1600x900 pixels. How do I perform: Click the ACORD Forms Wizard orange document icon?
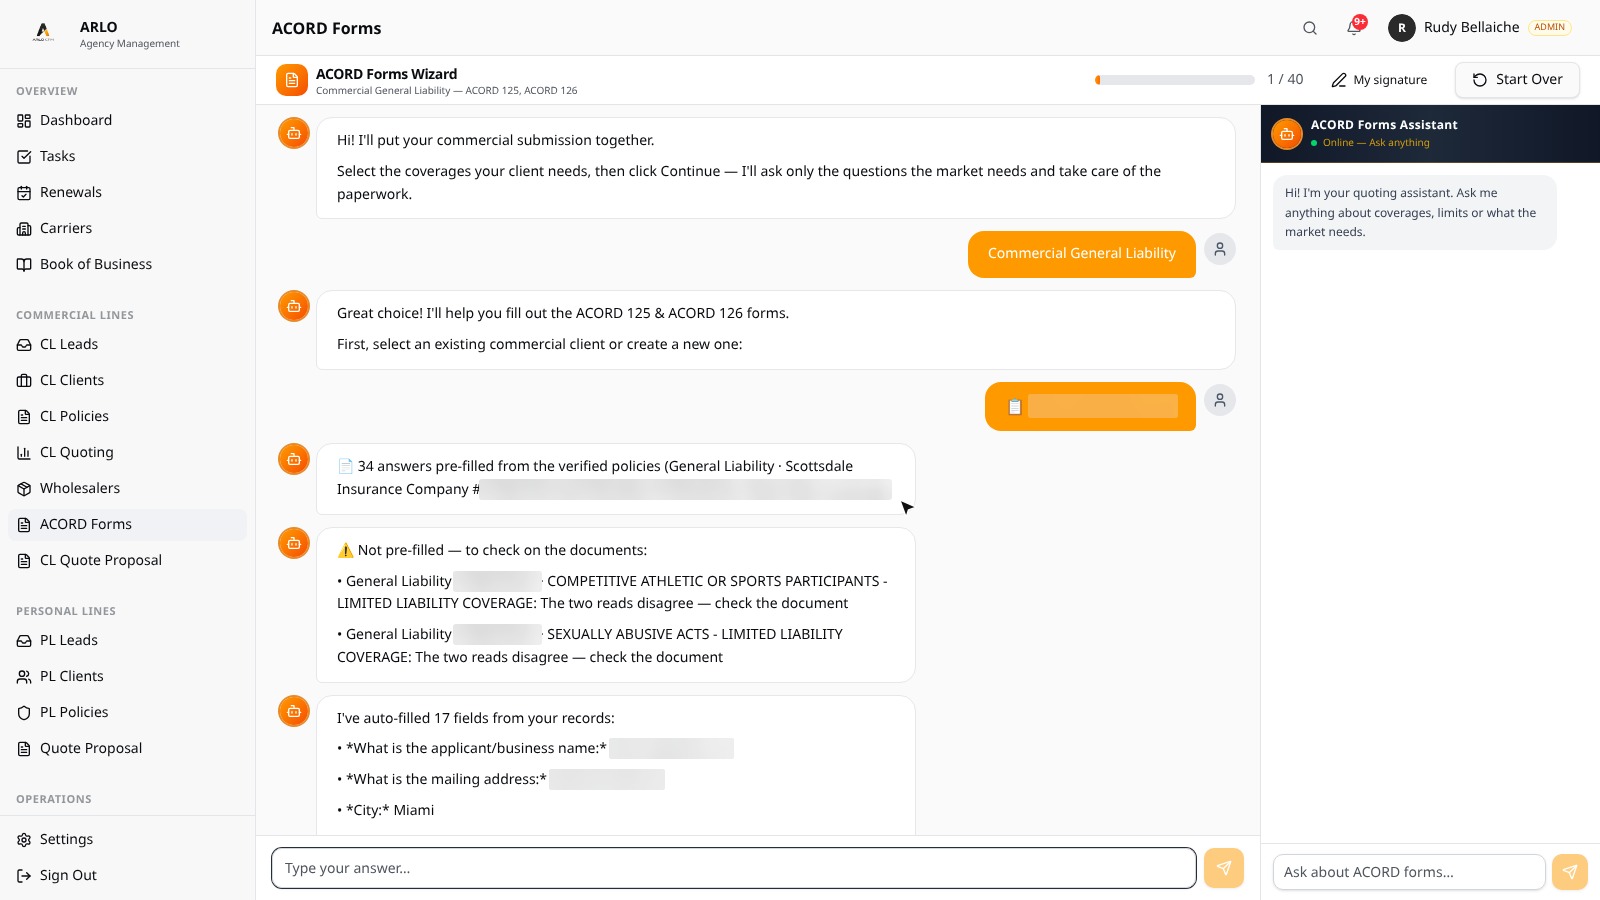coord(292,80)
